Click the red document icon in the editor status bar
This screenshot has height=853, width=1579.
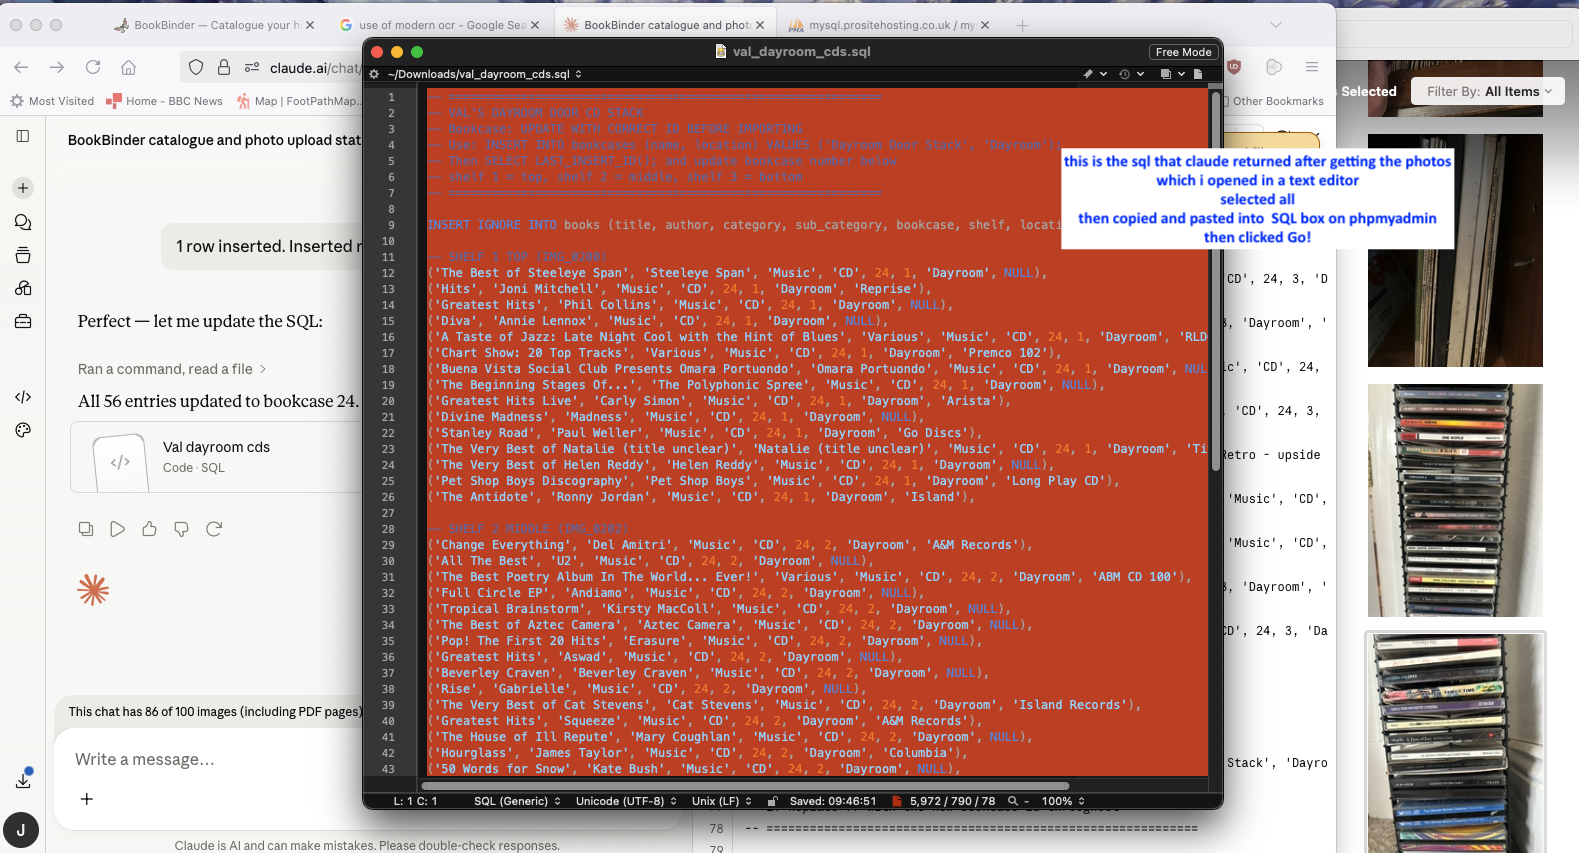coord(897,801)
